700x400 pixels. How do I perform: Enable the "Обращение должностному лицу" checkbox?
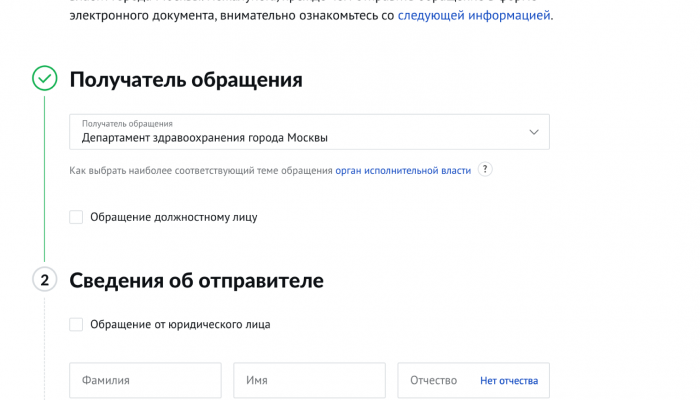(76, 217)
